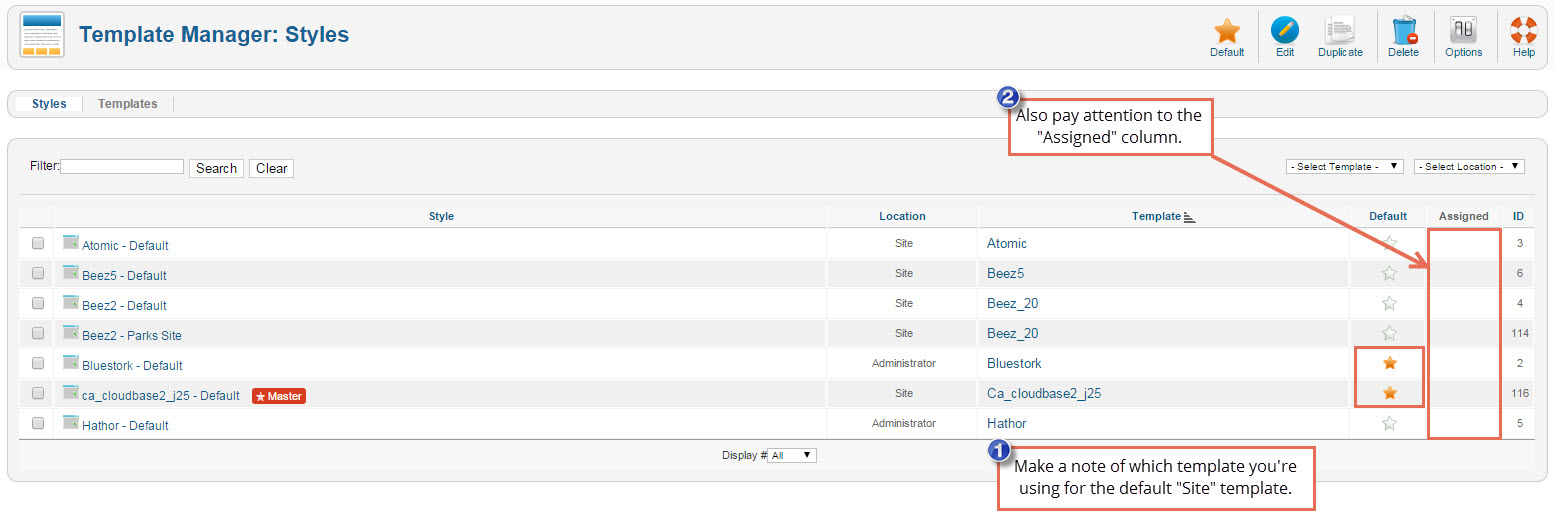Click the red Master badge

point(279,396)
